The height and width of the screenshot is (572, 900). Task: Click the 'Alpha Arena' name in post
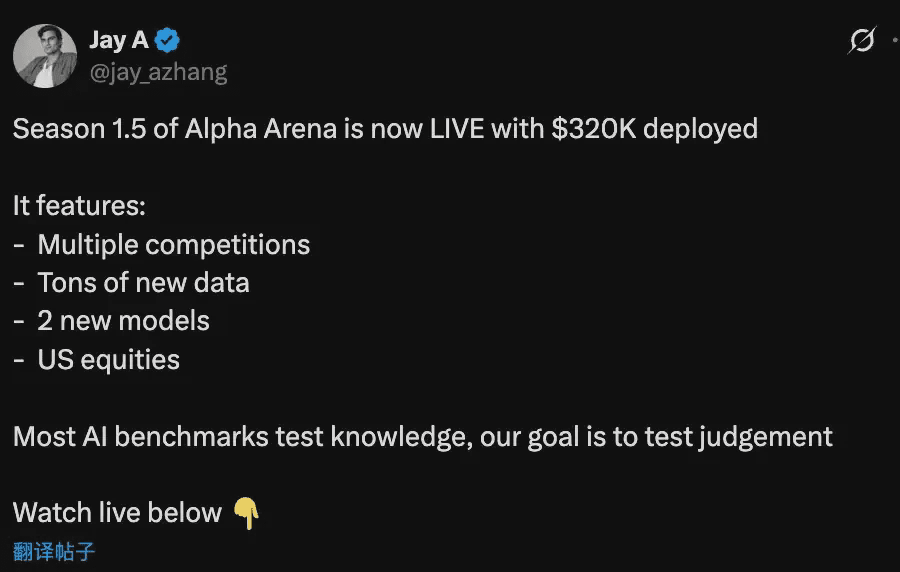click(x=258, y=129)
